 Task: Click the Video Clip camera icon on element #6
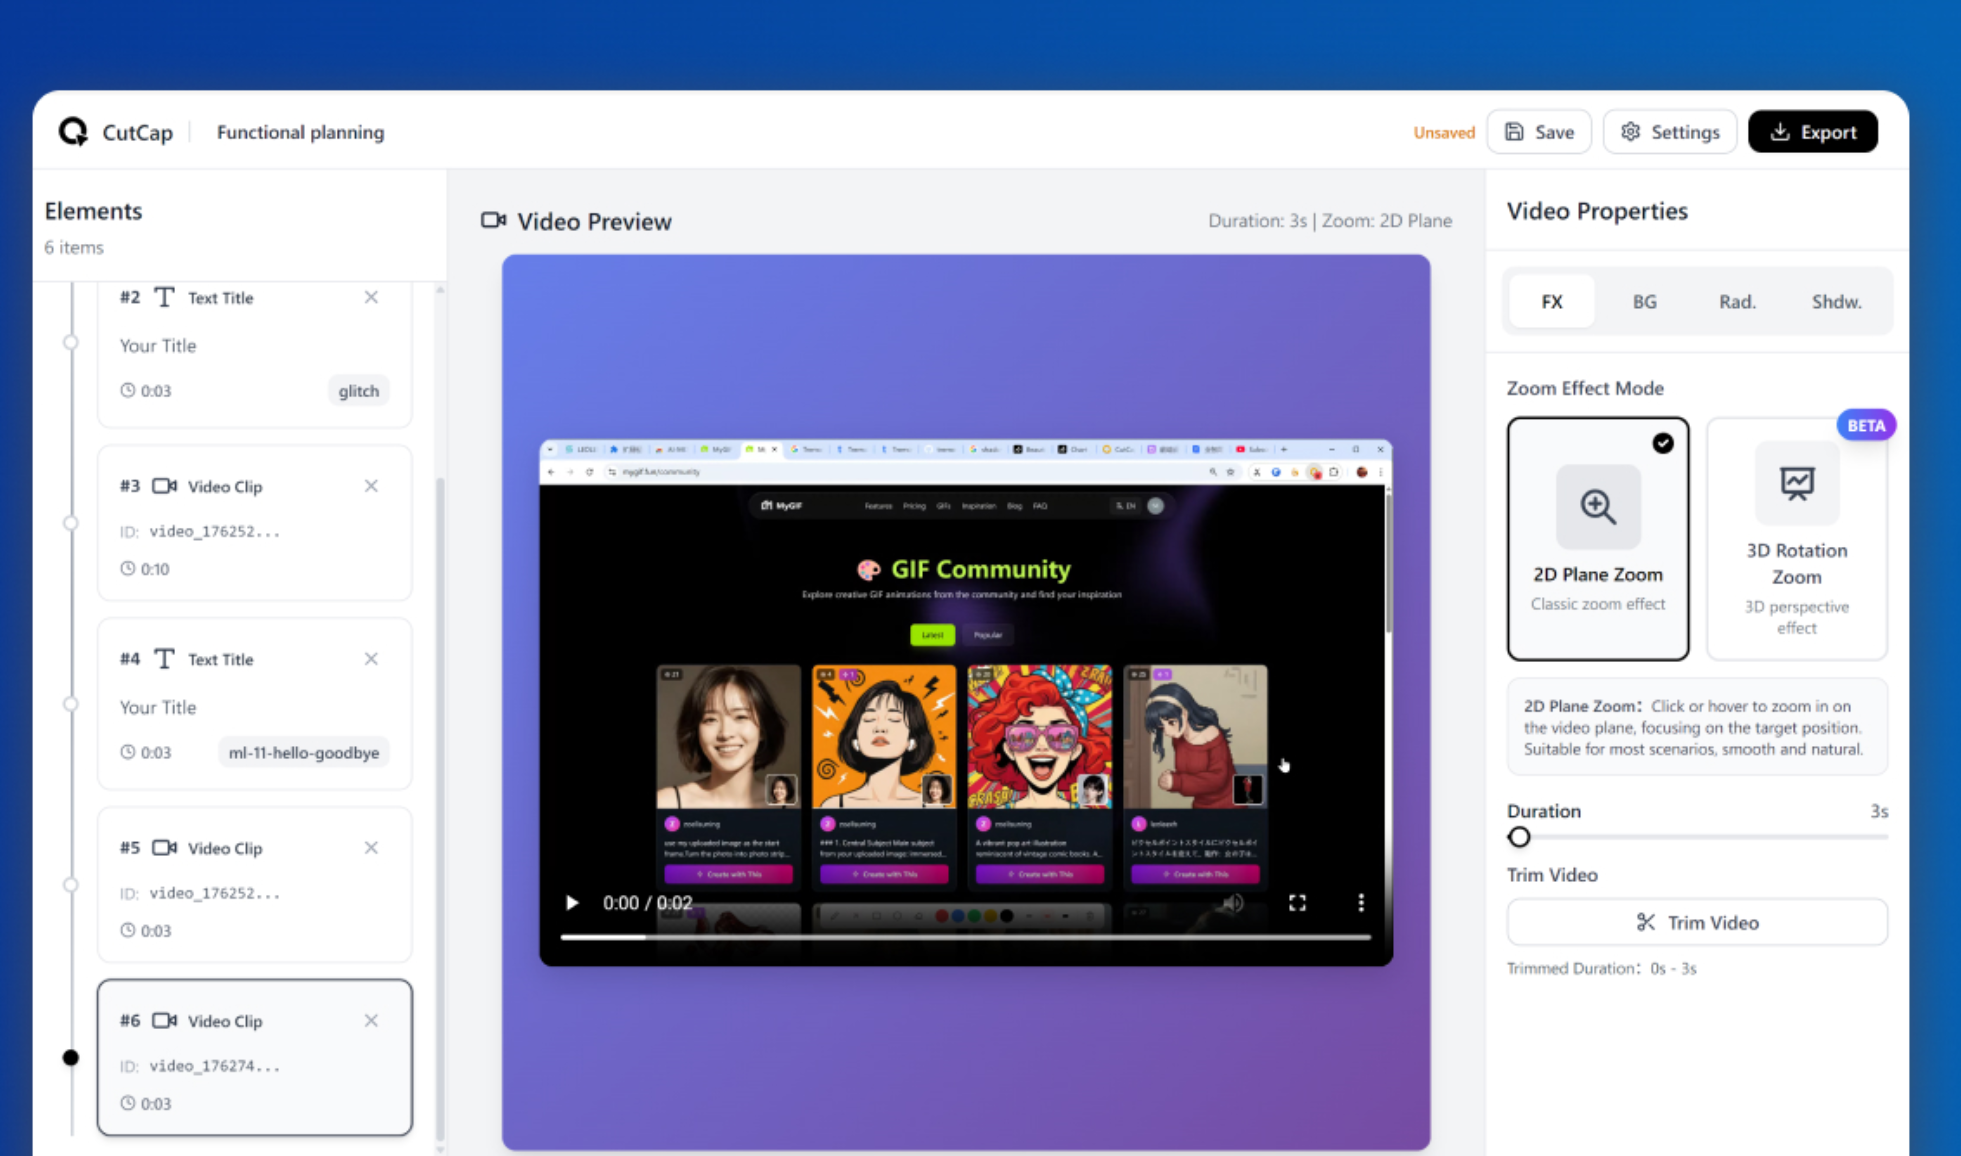[165, 1021]
